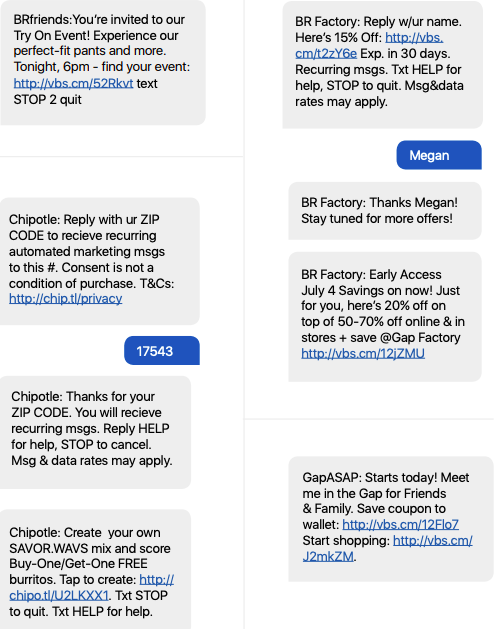Select the GapASAP Friends & Family message

coord(391,519)
